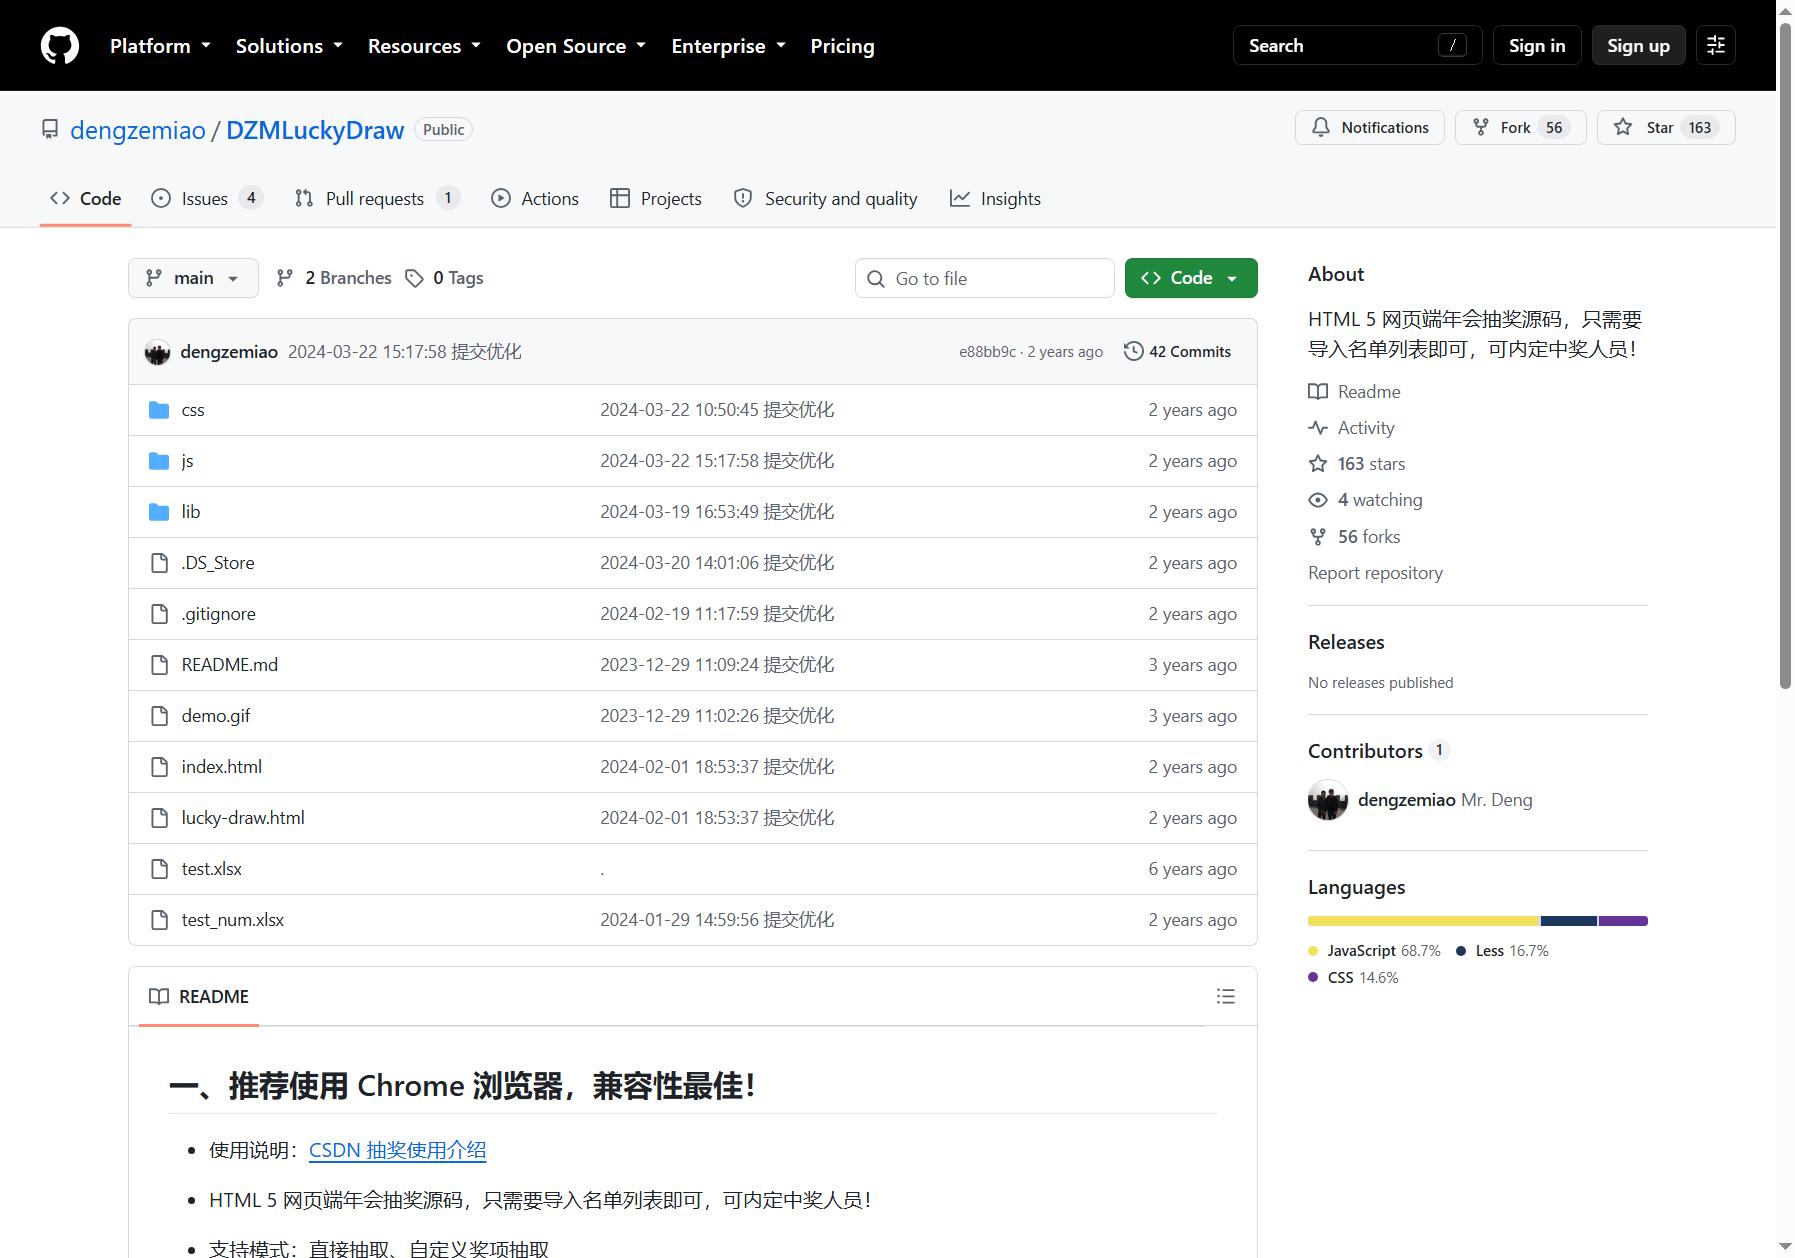Switch to the Issues tab
The image size is (1795, 1258).
pyautogui.click(x=206, y=198)
